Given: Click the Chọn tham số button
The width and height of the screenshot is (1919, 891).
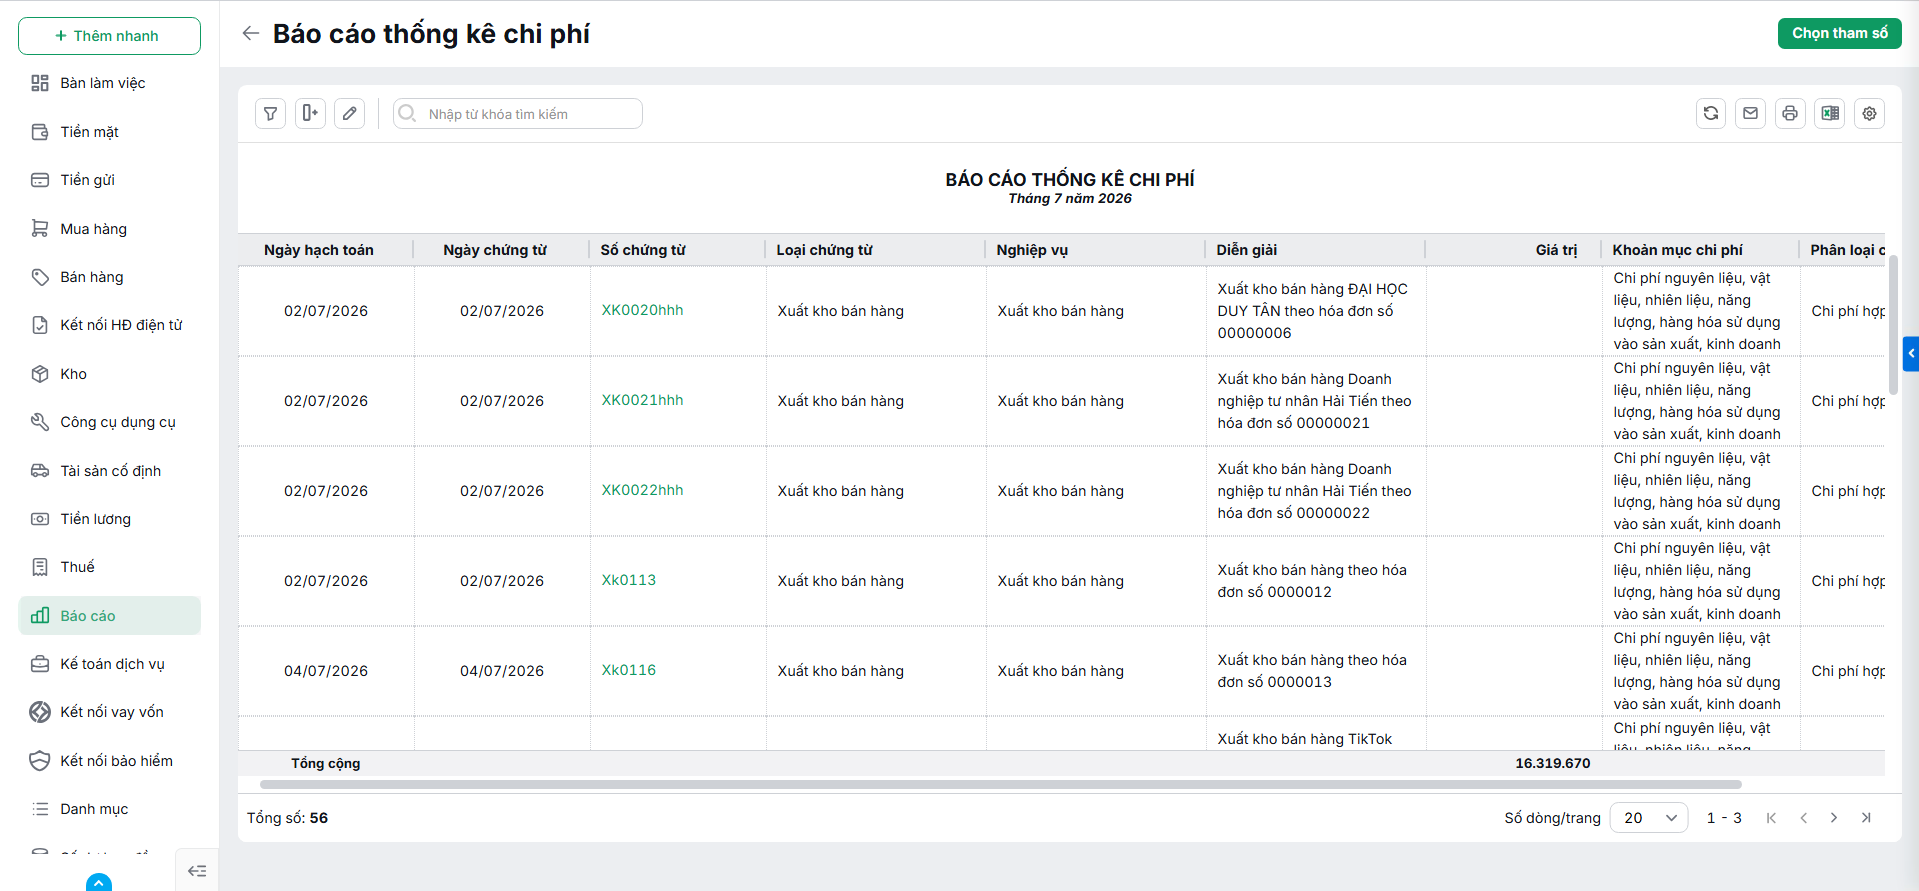Looking at the screenshot, I should tap(1840, 33).
